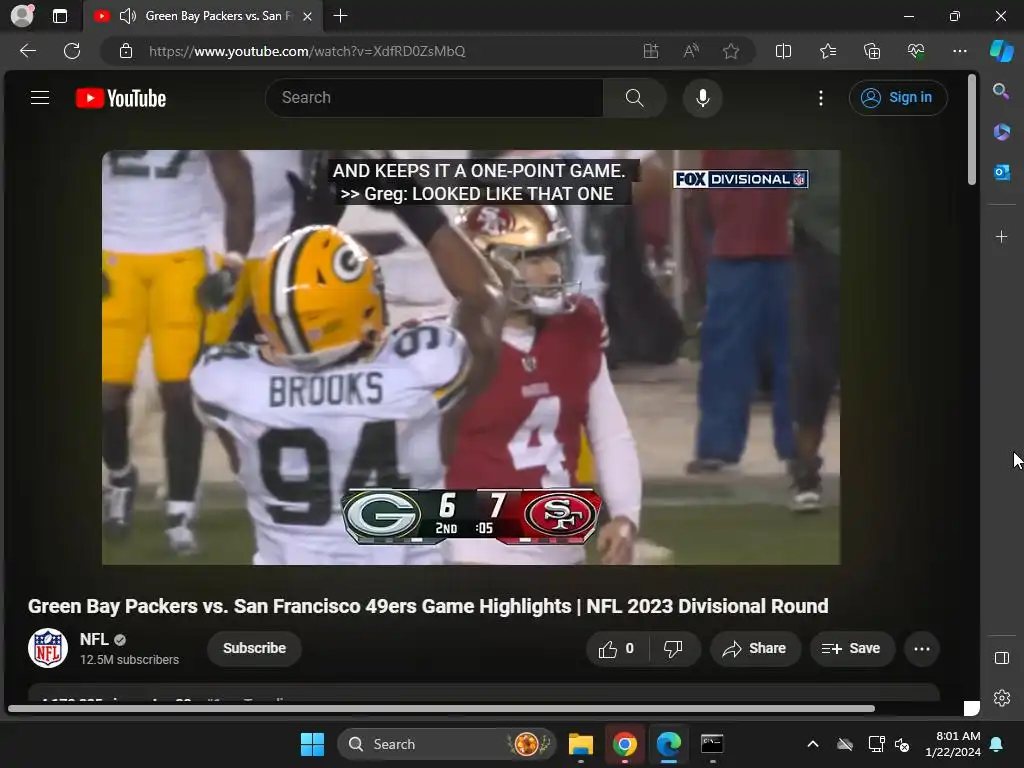Open the YouTube guide hamburger menu
This screenshot has height=768, width=1024.
tap(40, 98)
